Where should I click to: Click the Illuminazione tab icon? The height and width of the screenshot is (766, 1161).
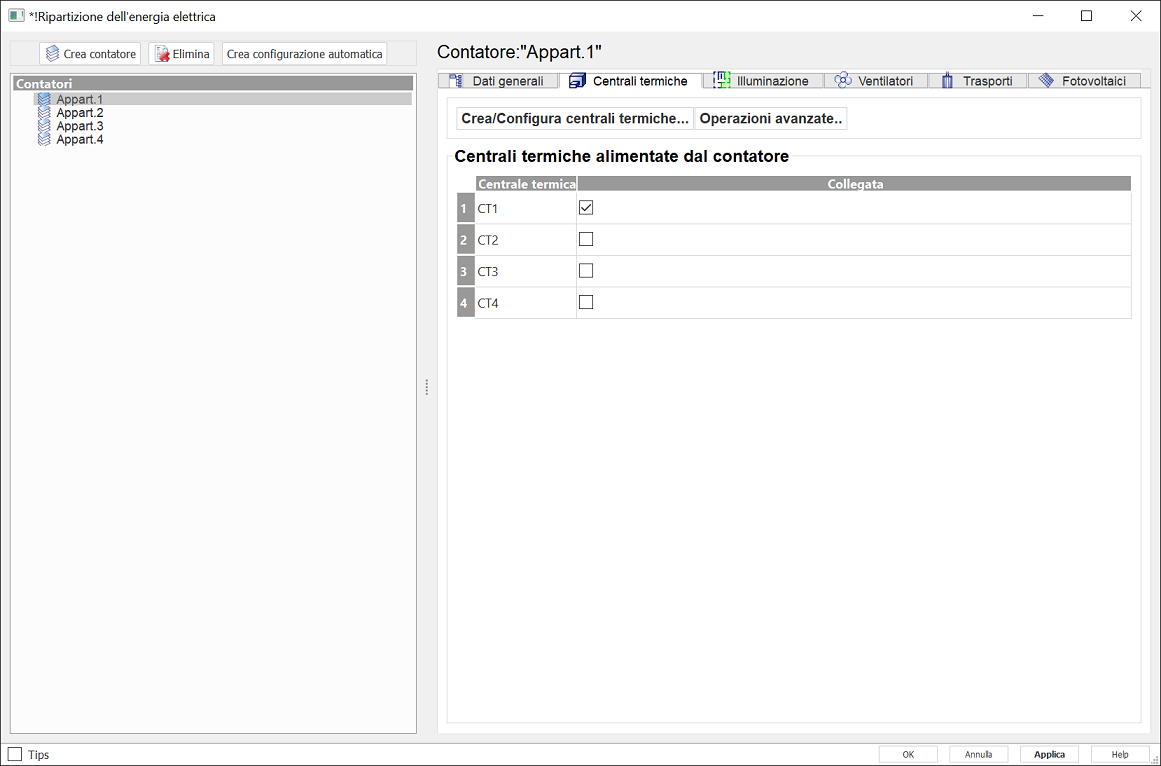(722, 80)
